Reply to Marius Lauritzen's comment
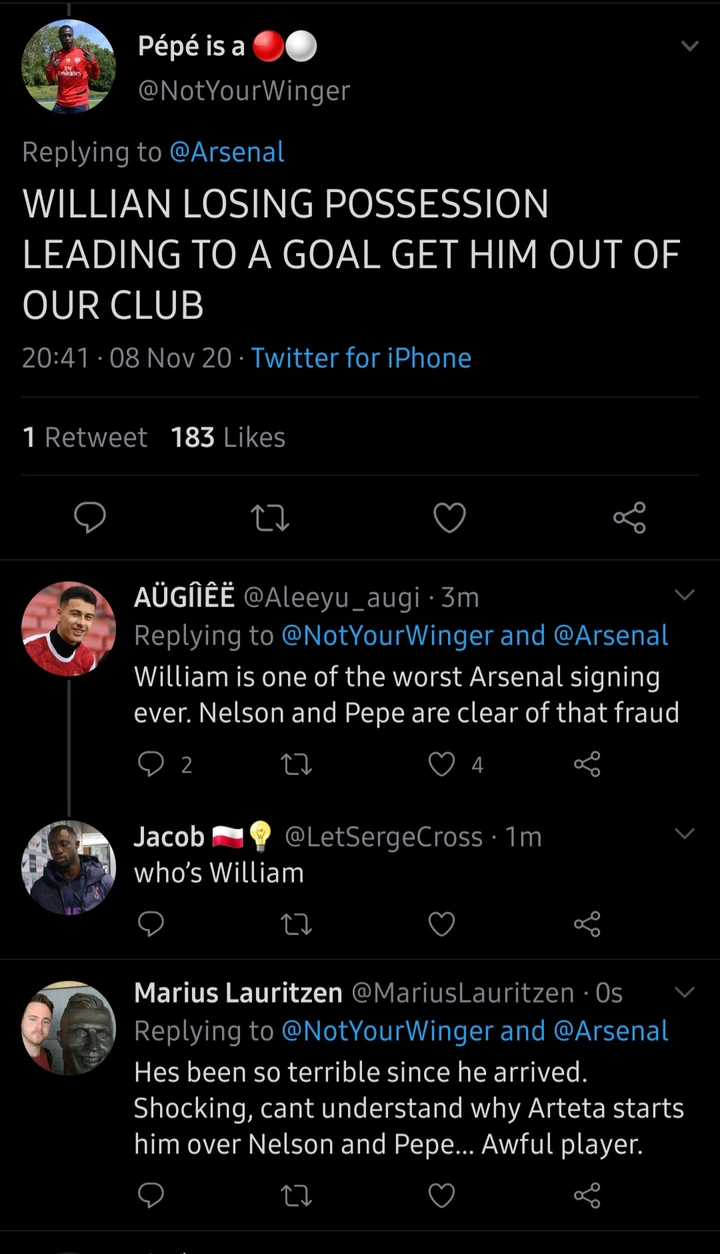This screenshot has width=720, height=1254. click(150, 1195)
